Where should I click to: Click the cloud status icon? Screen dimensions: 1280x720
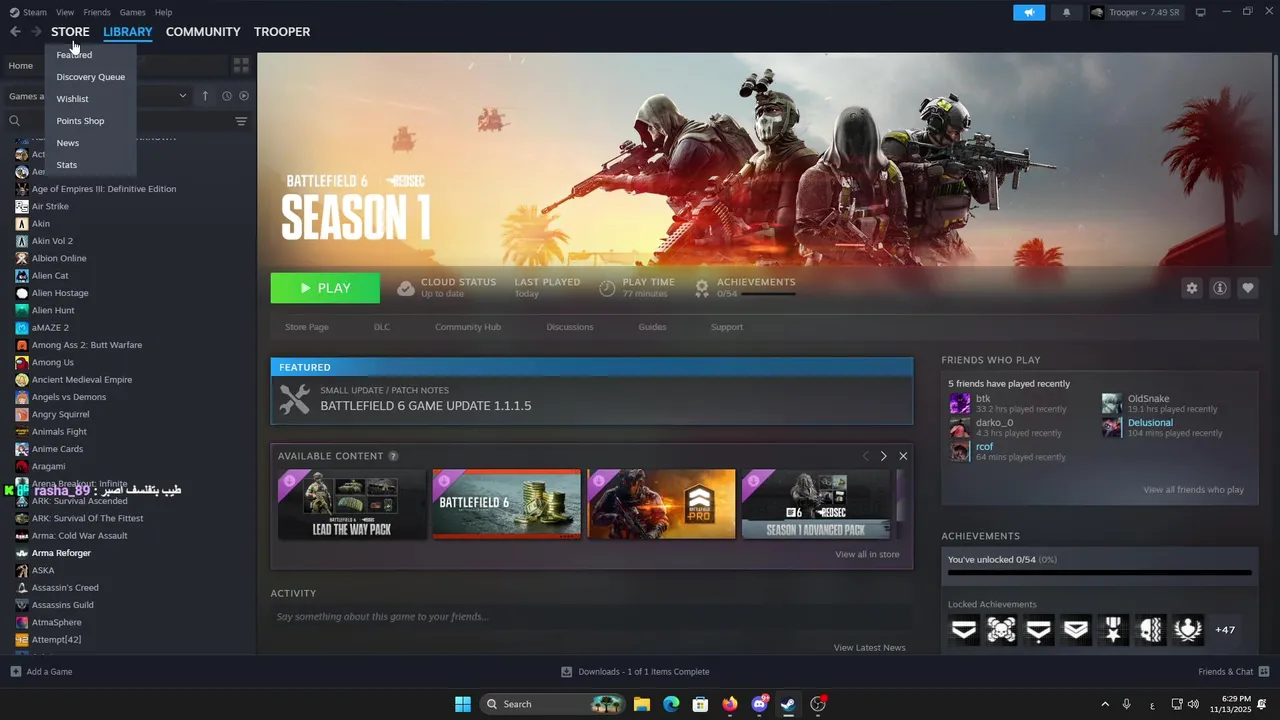click(x=405, y=288)
